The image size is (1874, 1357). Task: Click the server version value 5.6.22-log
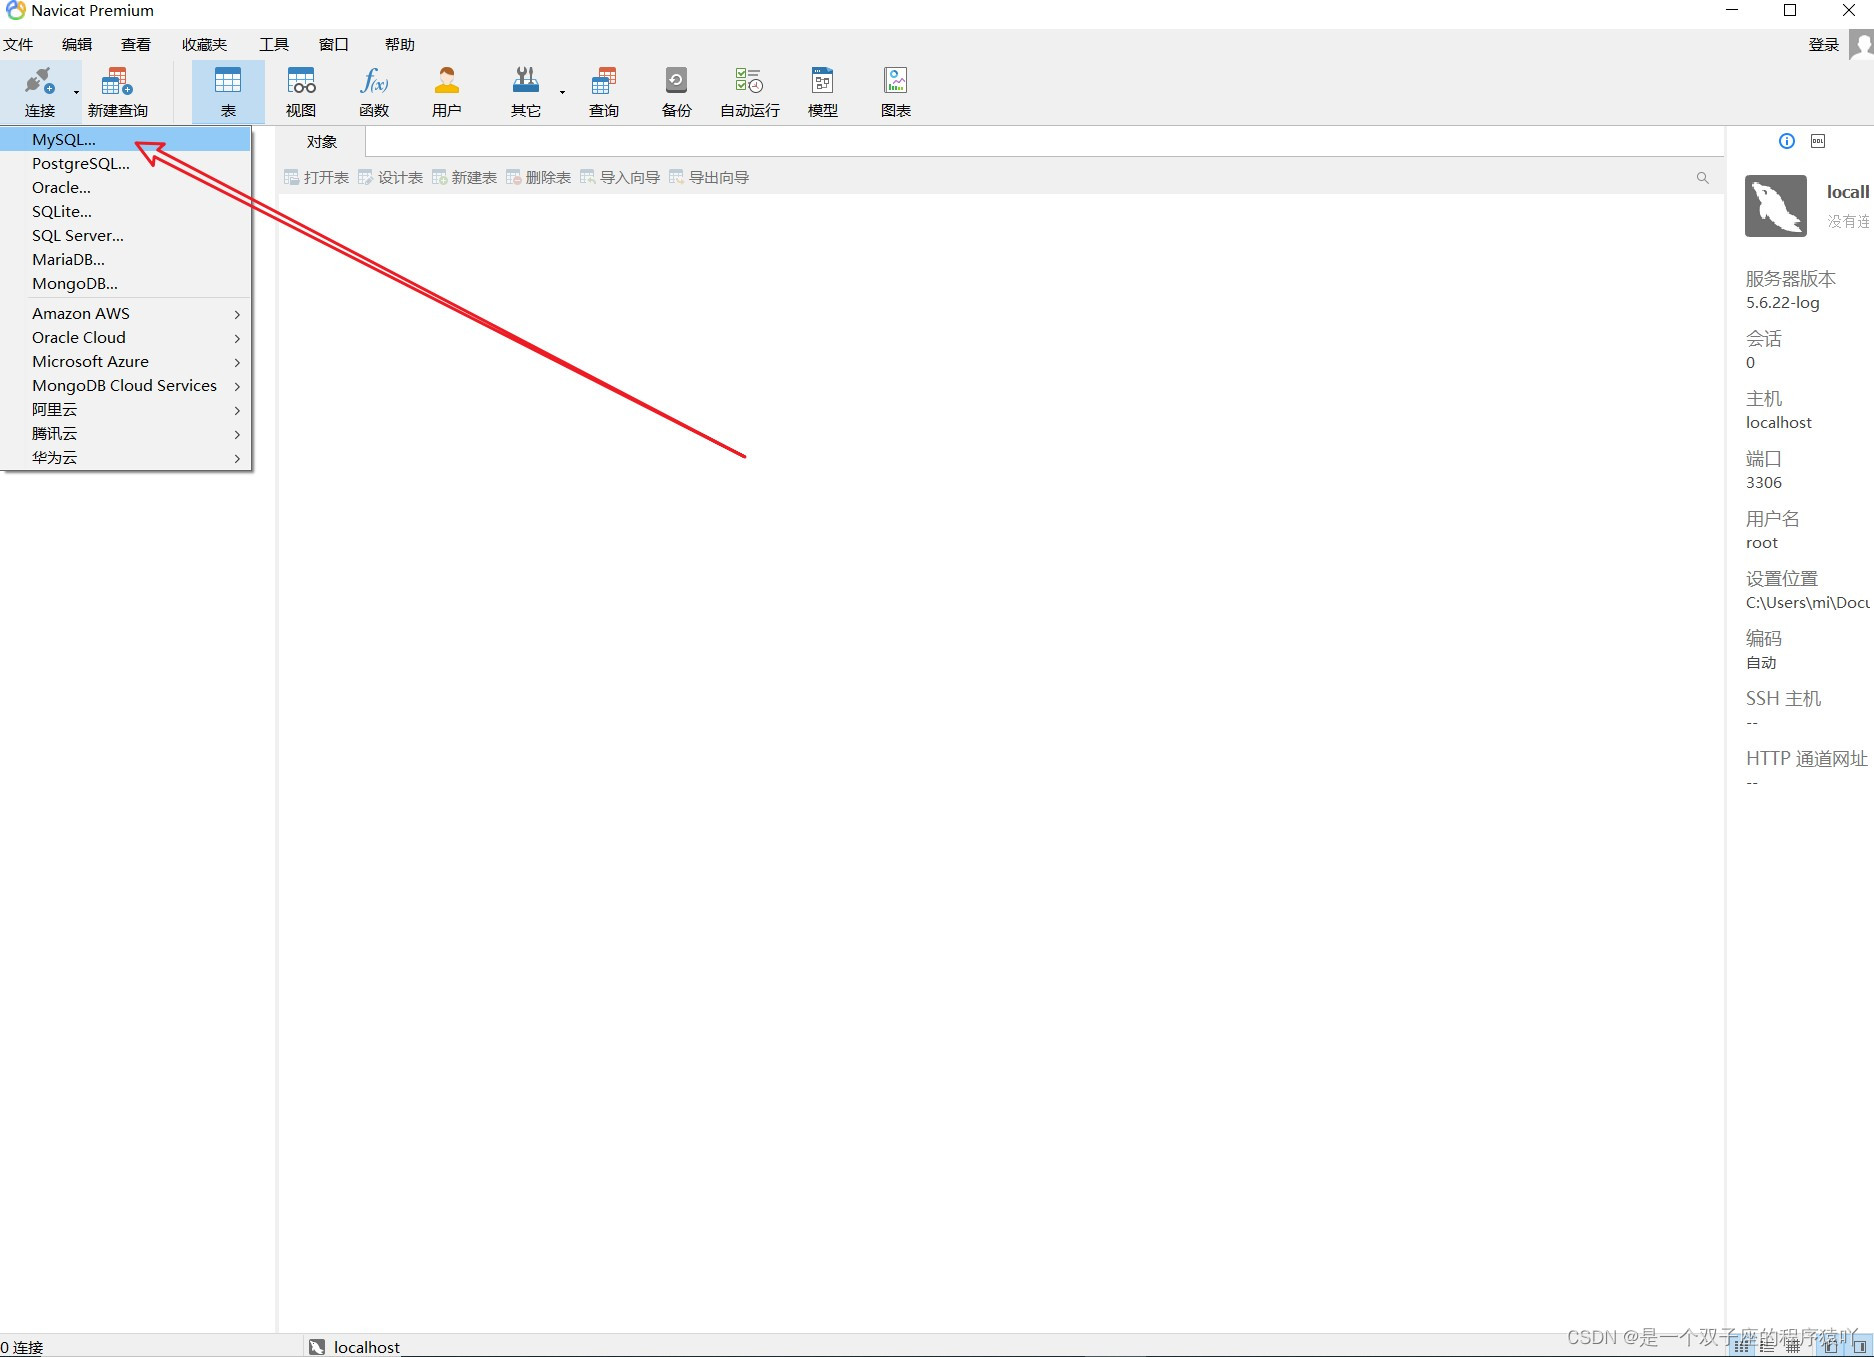(1783, 302)
